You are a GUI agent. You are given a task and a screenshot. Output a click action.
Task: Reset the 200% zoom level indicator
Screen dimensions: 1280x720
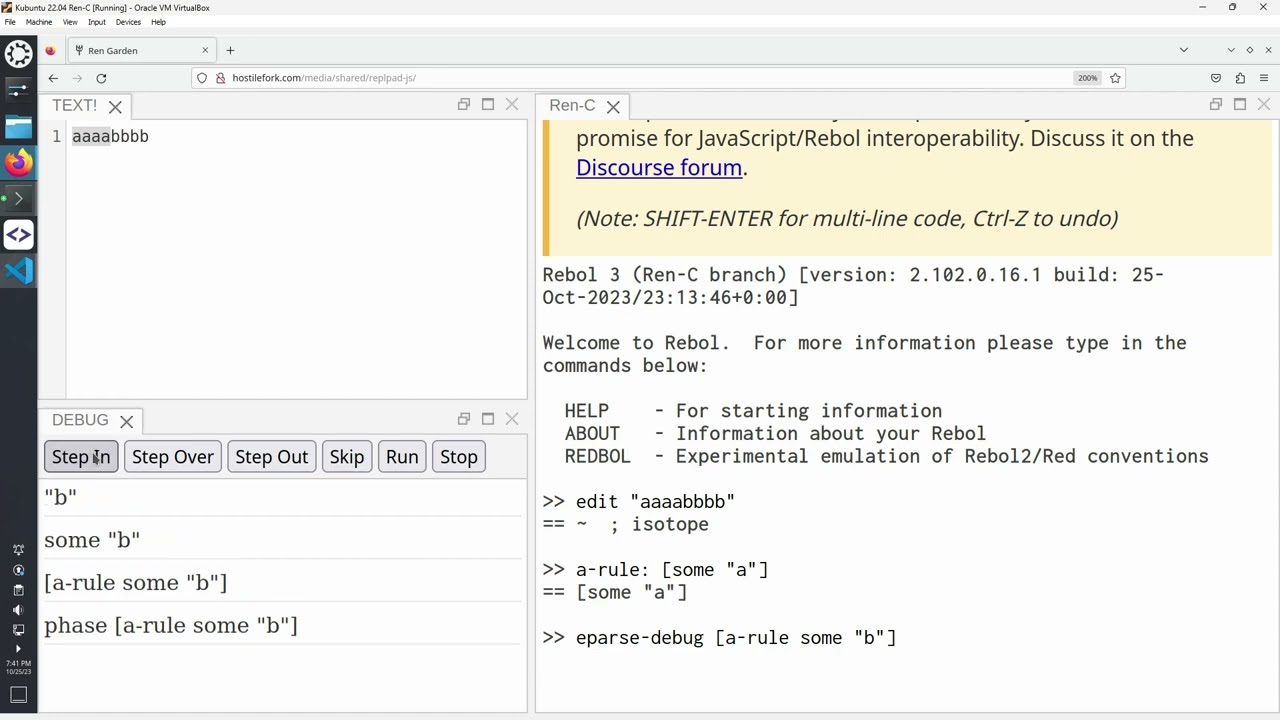coord(1087,78)
